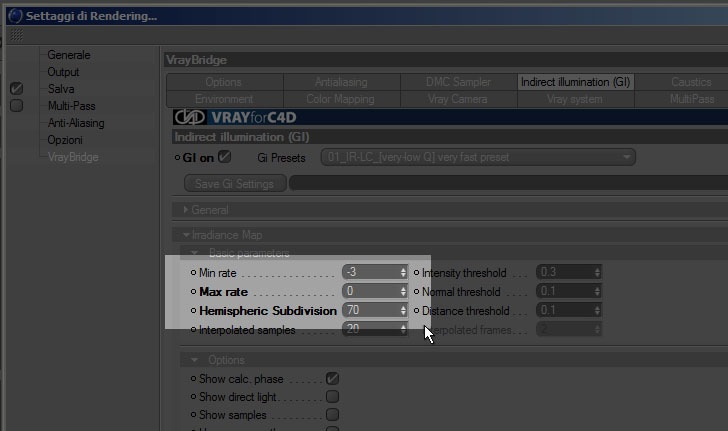Click the Cinema 4D icon in title bar
Viewport: 728px width, 431px height.
[14, 15]
